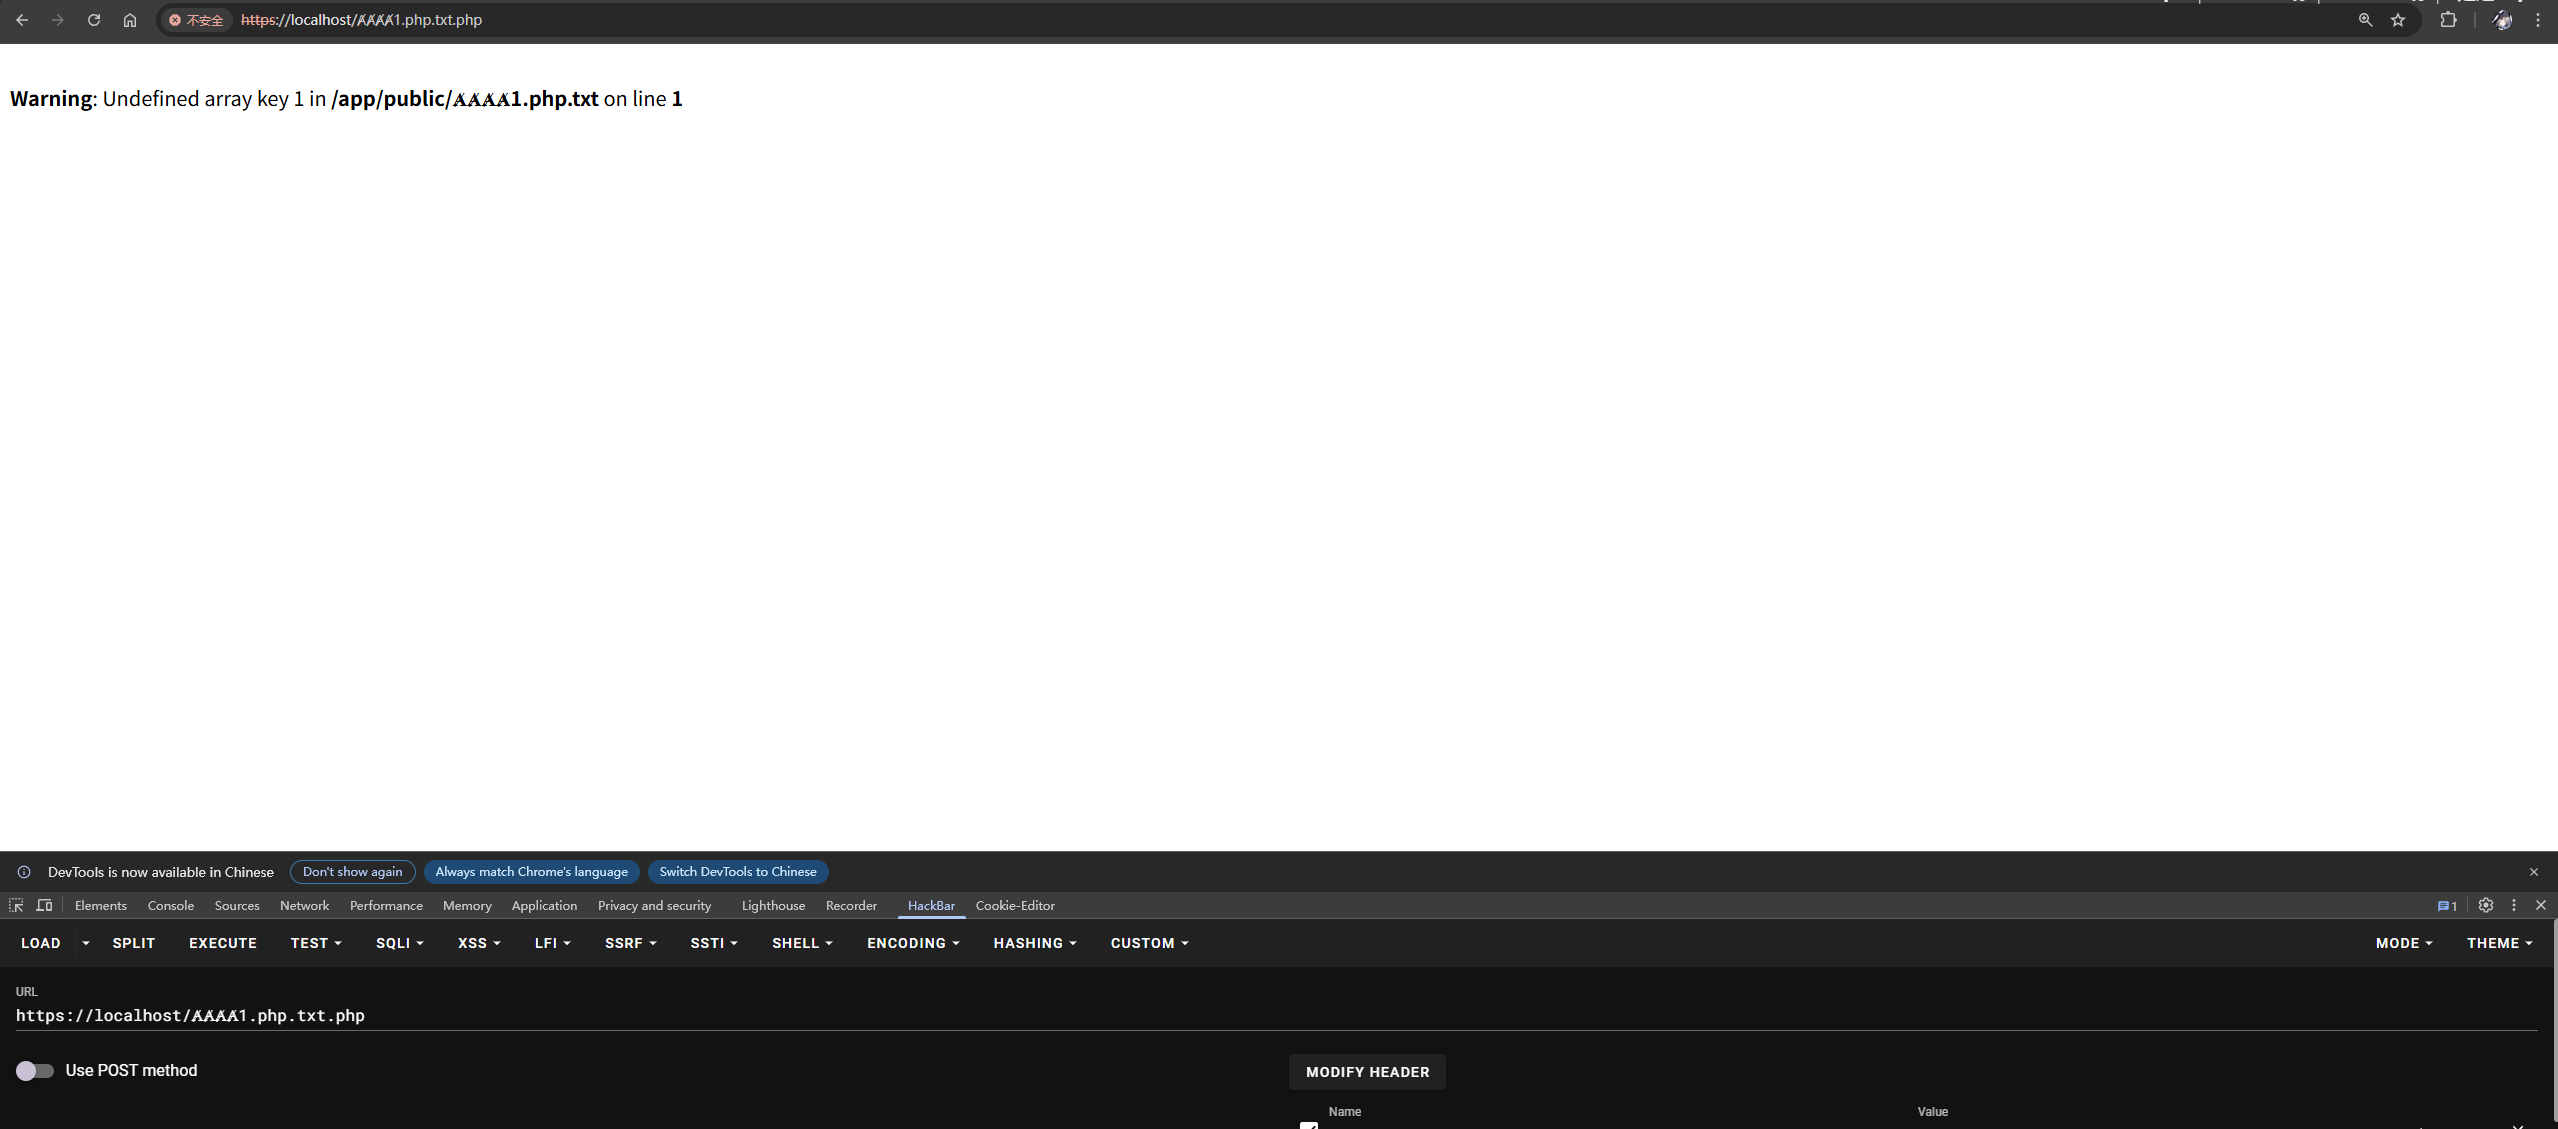This screenshot has width=2558, height=1129.
Task: Expand the MODE dropdown in HackBar
Action: tap(2403, 943)
